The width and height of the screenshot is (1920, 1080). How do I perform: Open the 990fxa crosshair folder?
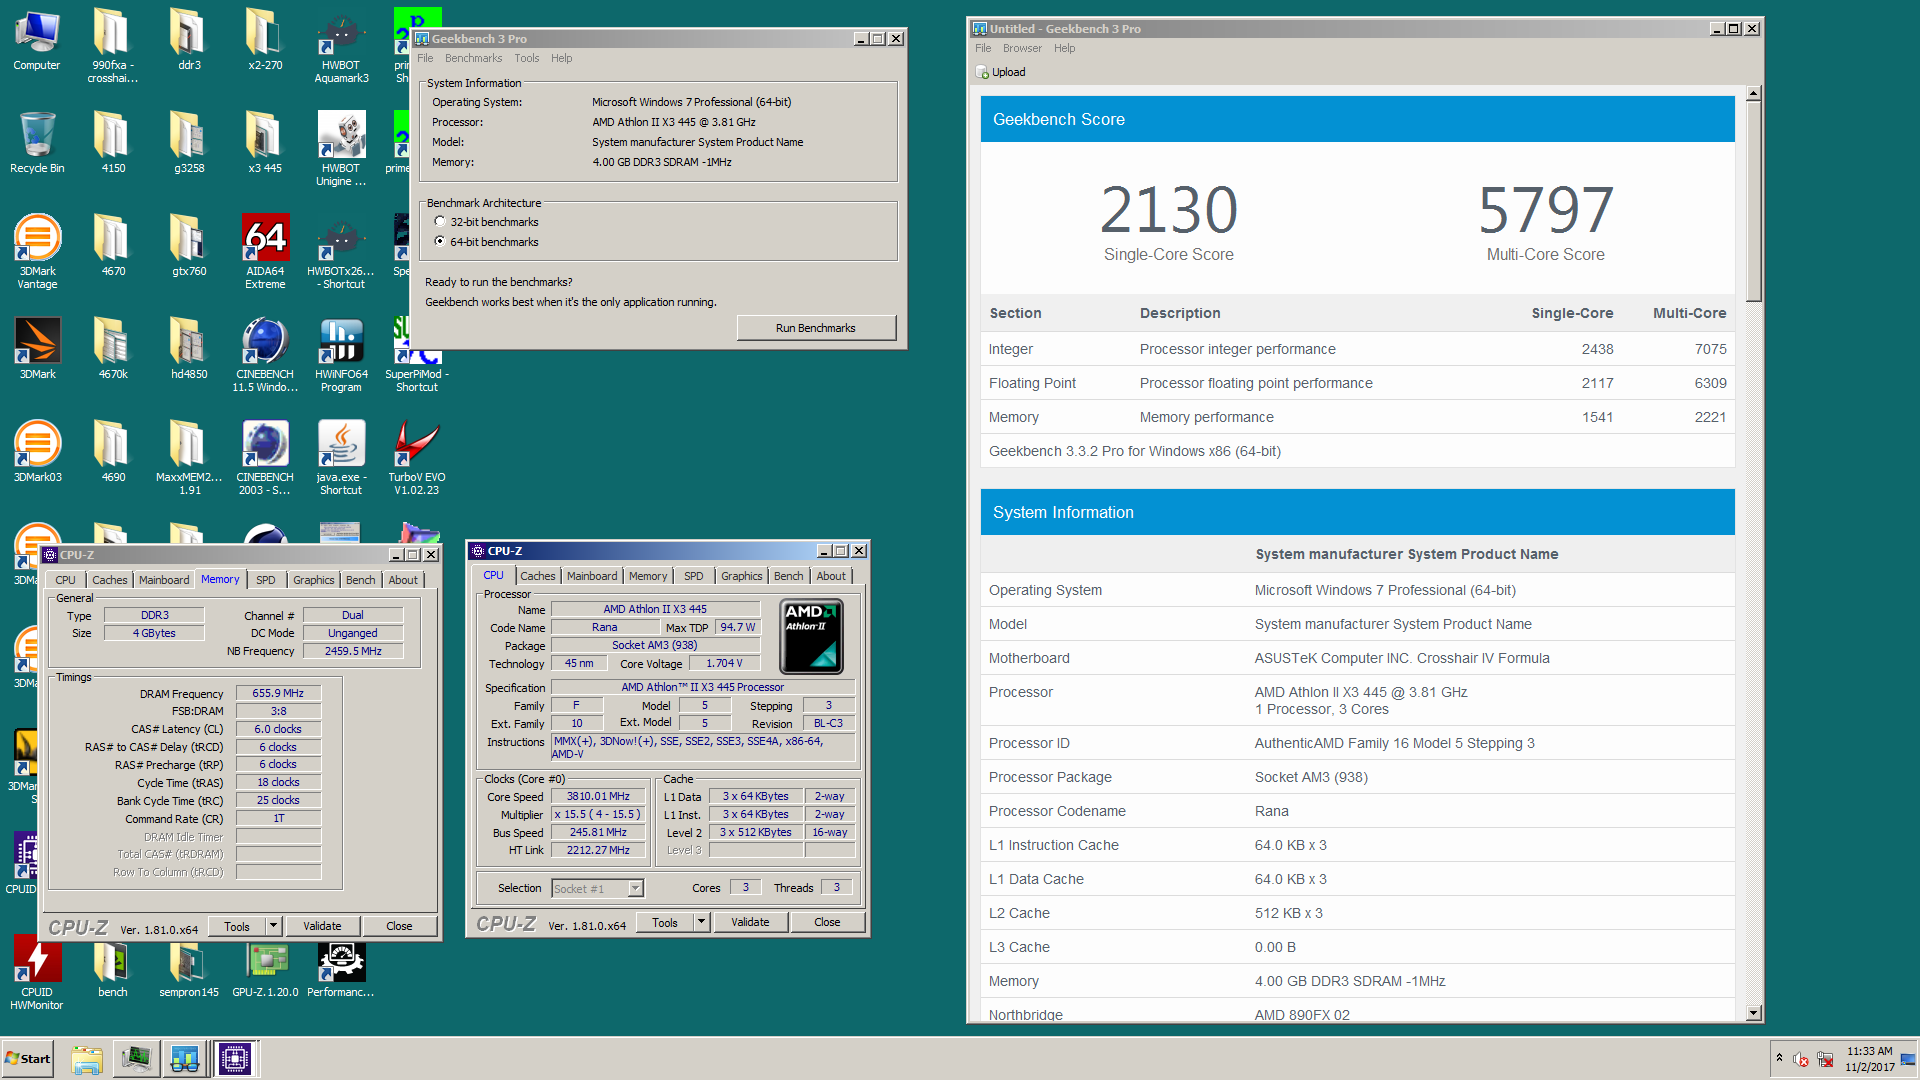tap(113, 45)
